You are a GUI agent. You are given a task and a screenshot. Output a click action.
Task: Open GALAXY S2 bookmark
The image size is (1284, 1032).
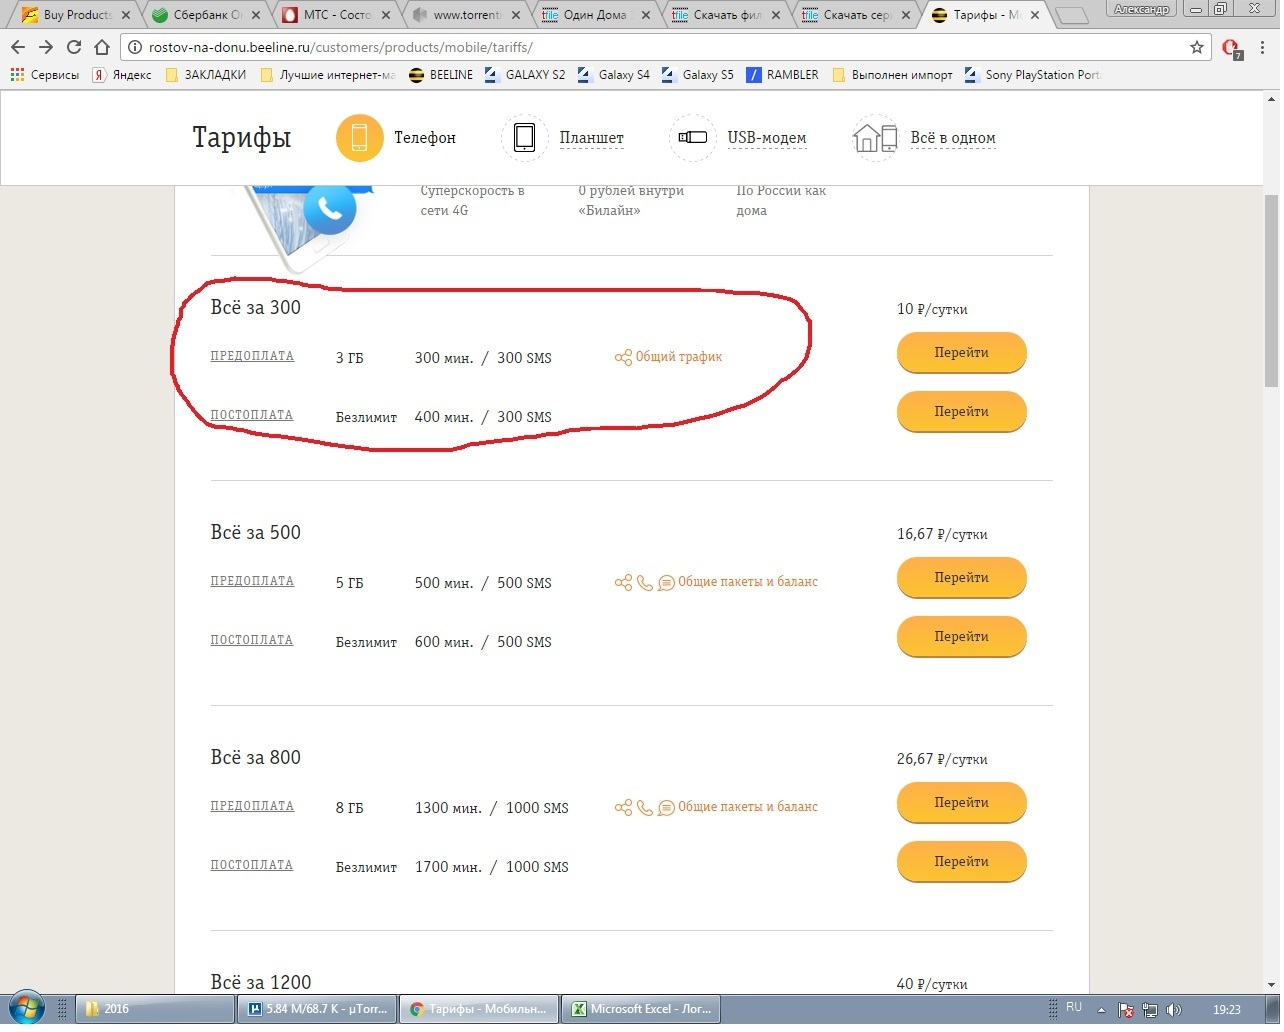525,75
